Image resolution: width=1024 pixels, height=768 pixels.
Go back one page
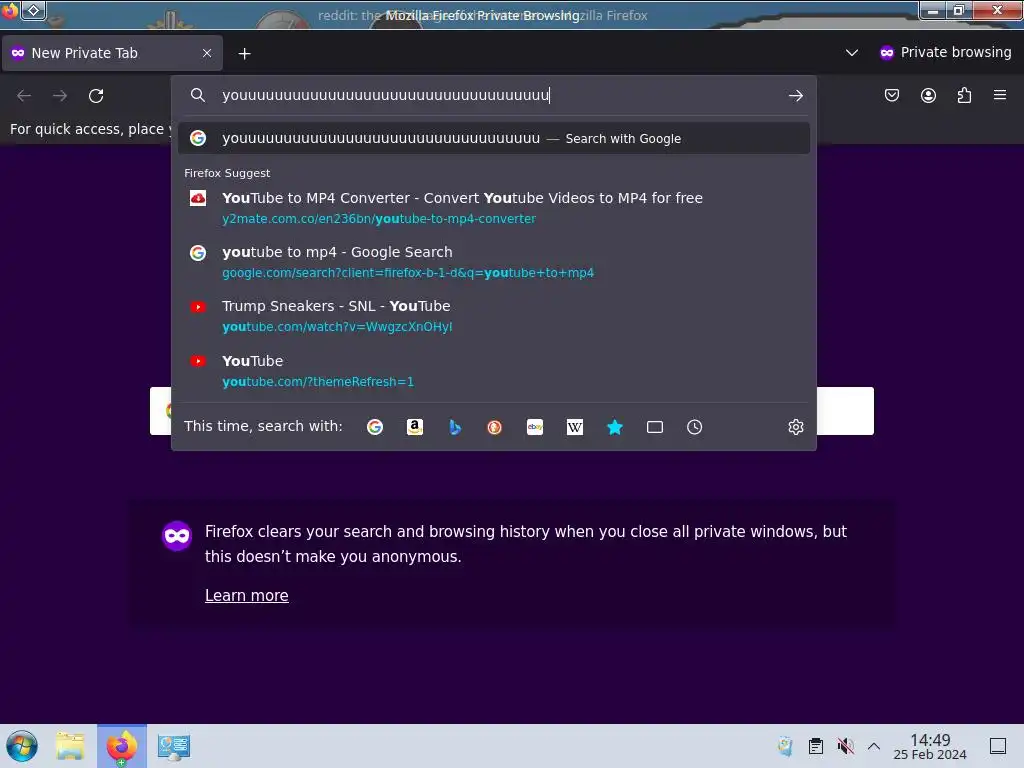(24, 96)
